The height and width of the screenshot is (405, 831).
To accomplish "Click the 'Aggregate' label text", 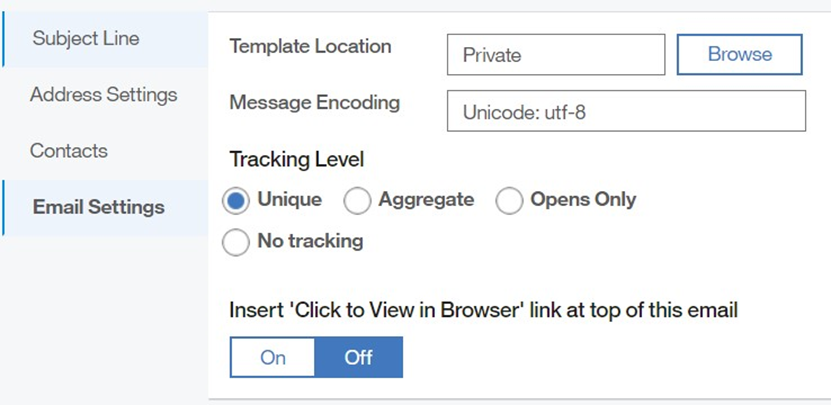I will pyautogui.click(x=426, y=199).
